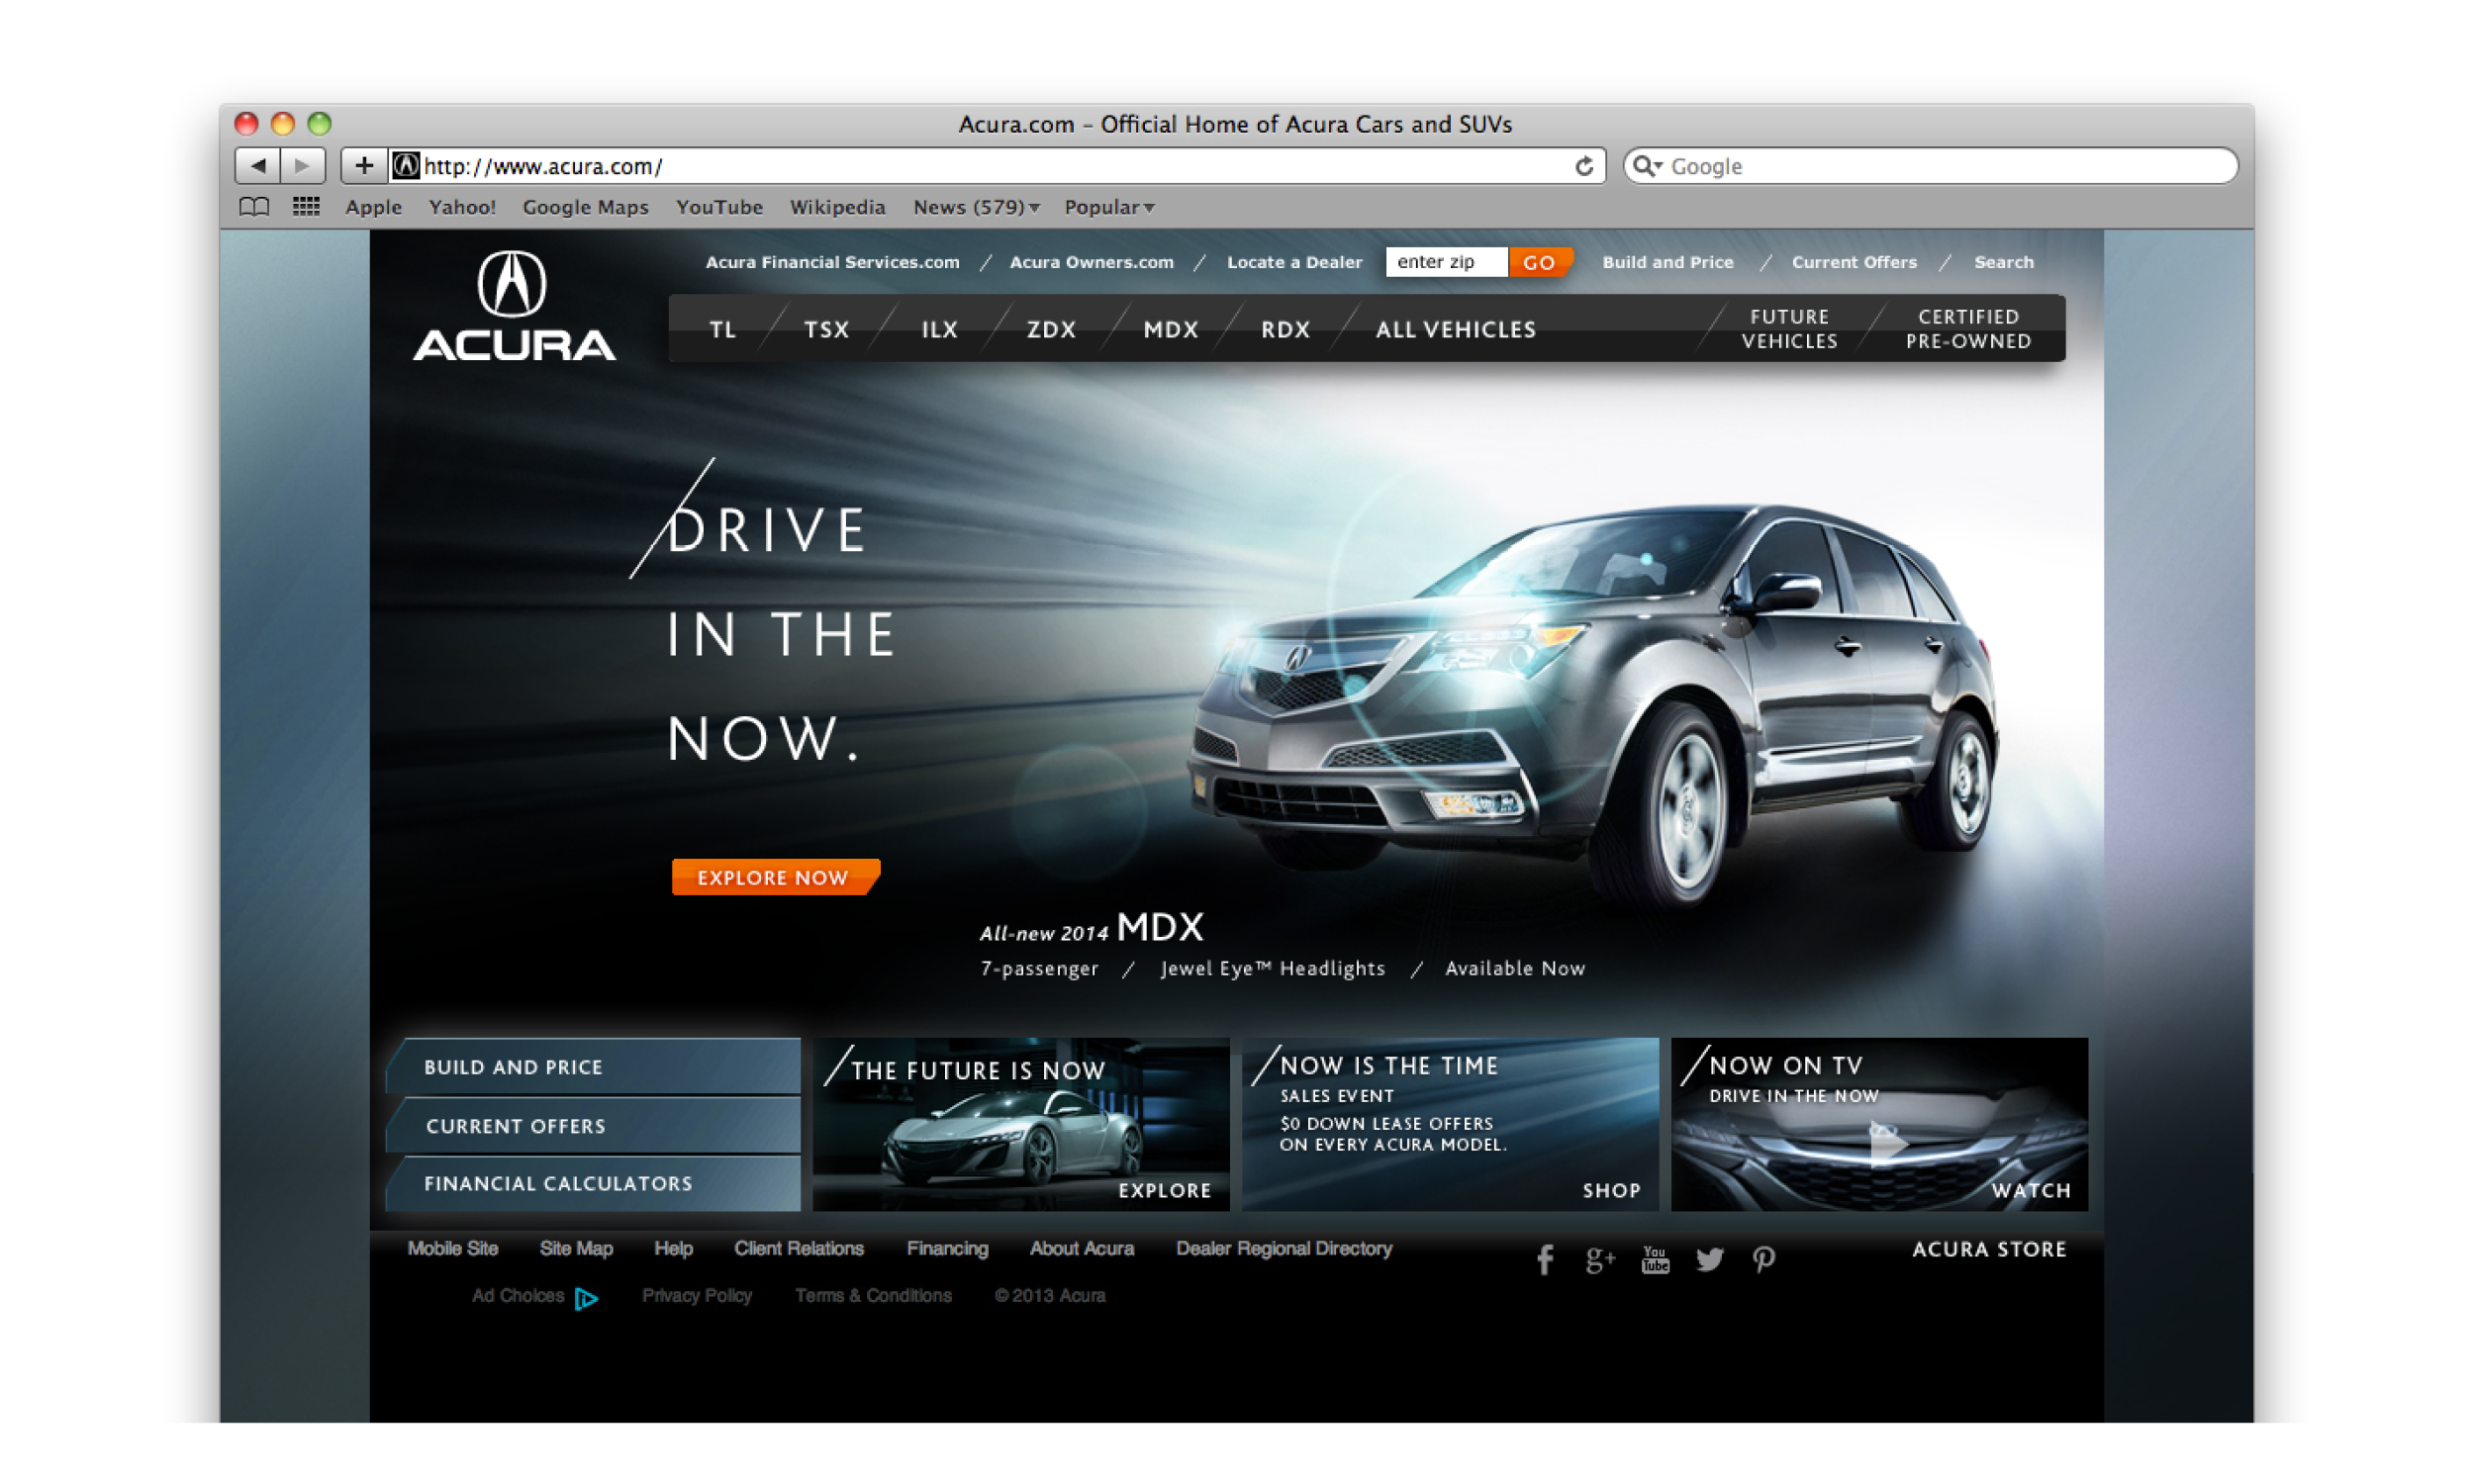This screenshot has width=2474, height=1484.
Task: Expand the Popular bookmarks dropdown
Action: tap(1108, 207)
